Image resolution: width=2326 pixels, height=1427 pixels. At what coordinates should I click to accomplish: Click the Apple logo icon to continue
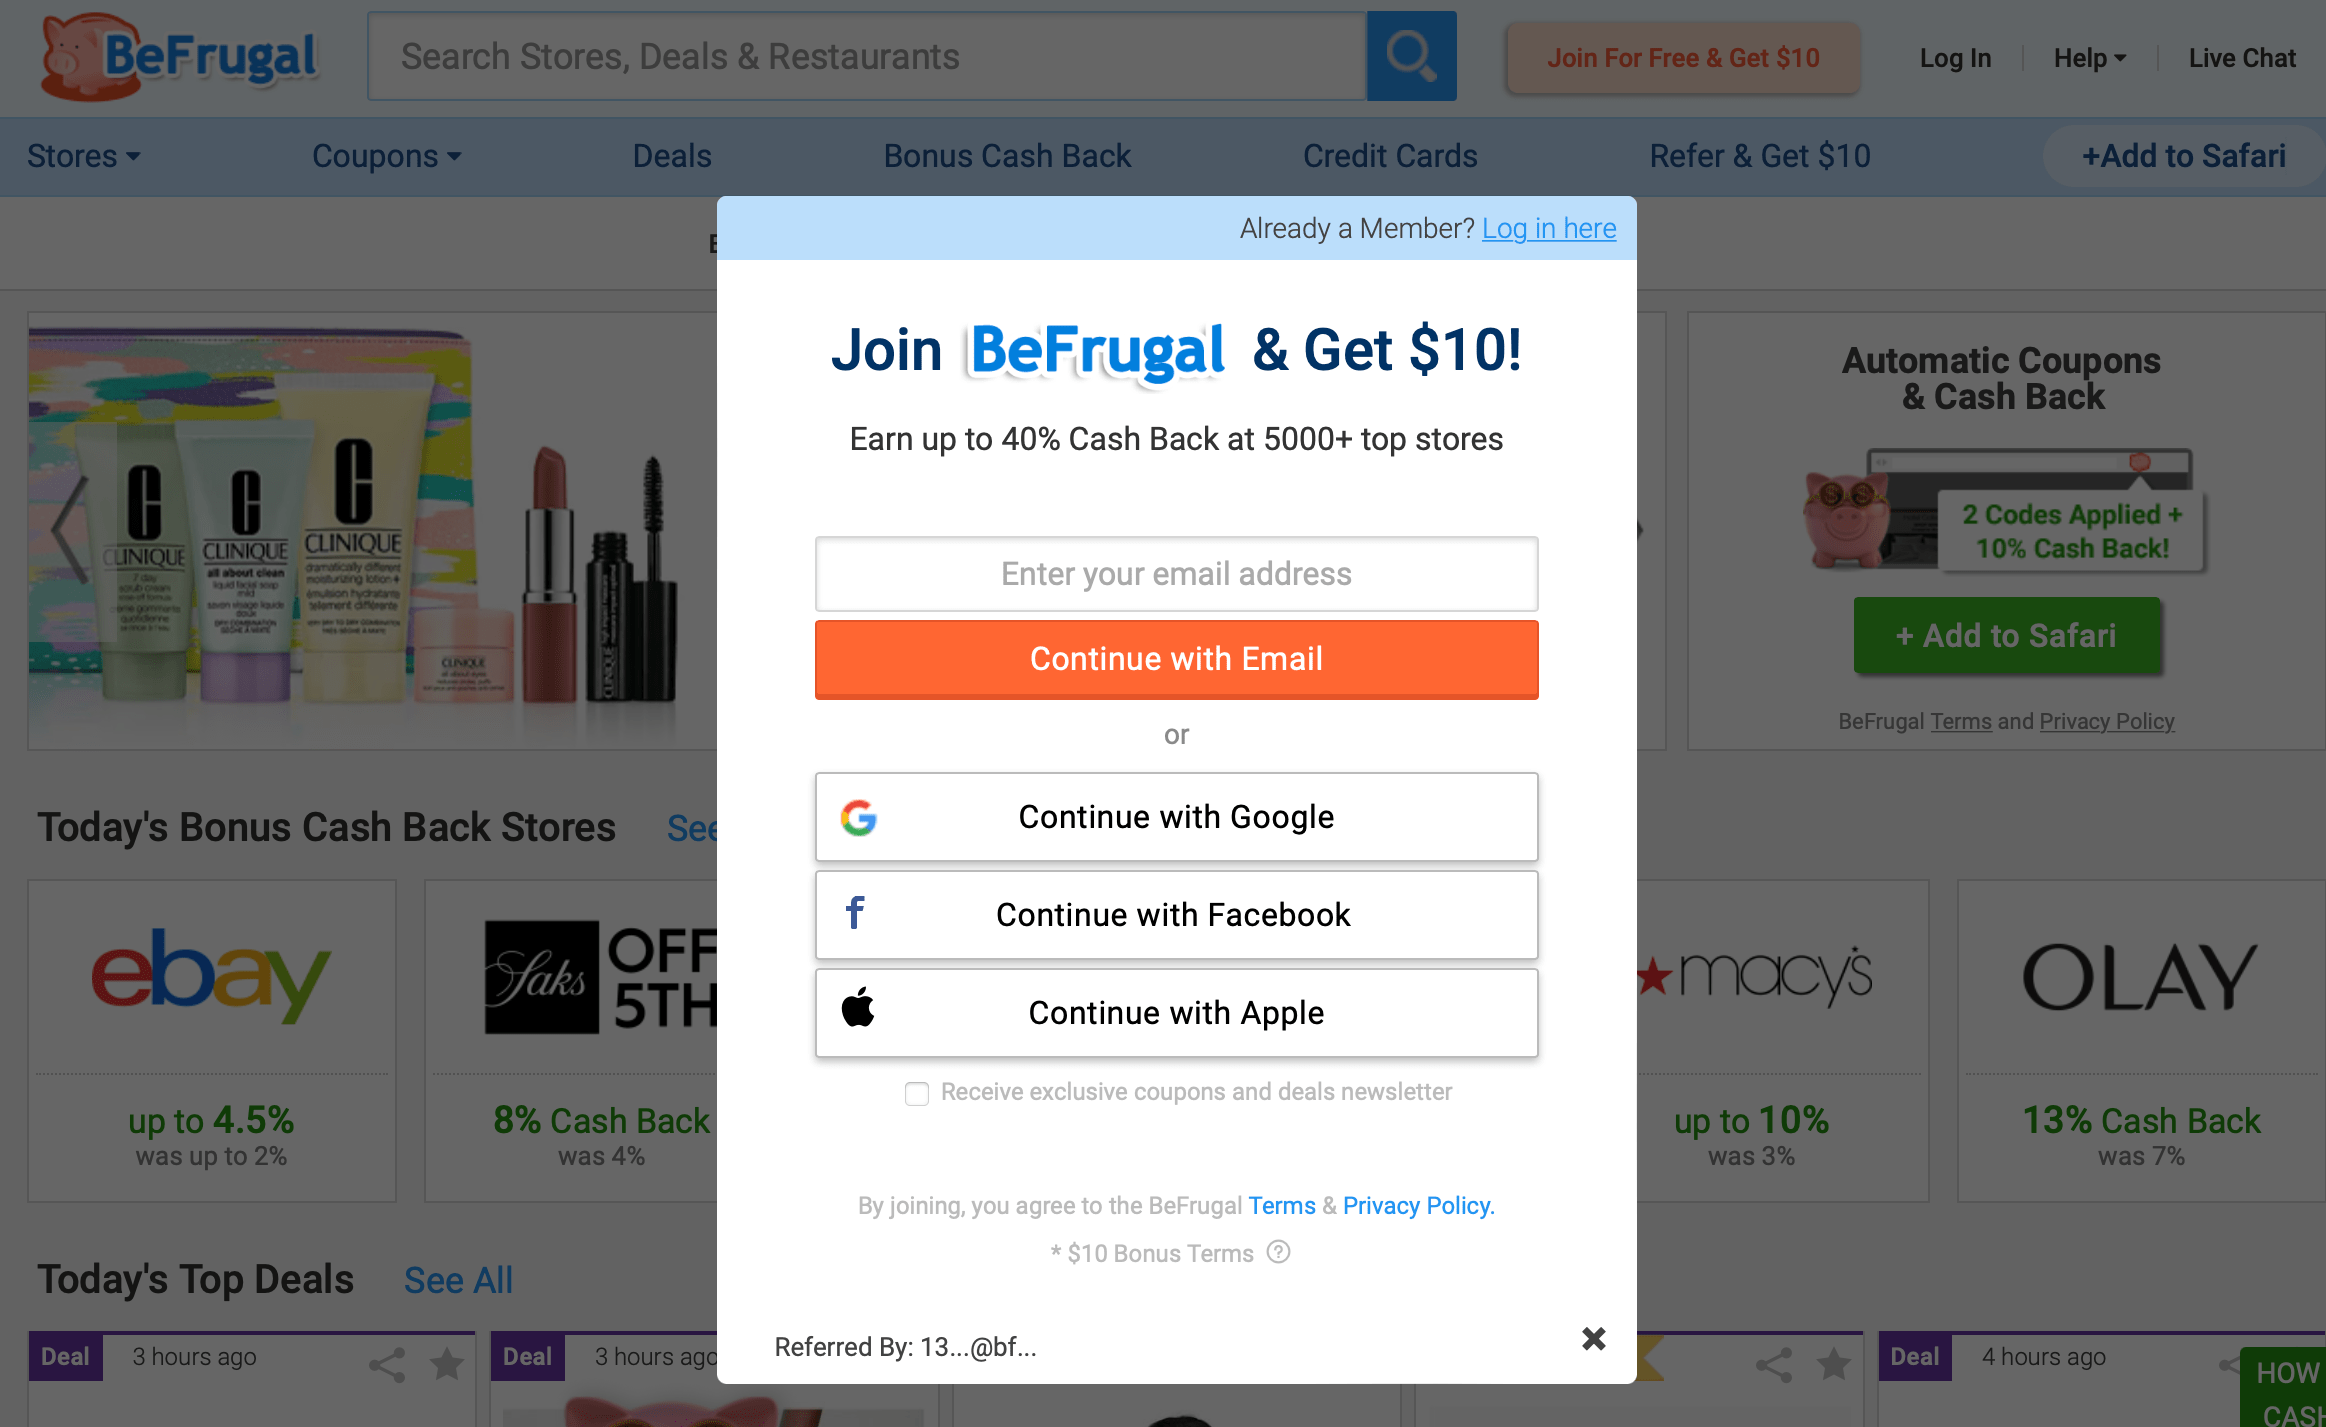pos(859,1012)
